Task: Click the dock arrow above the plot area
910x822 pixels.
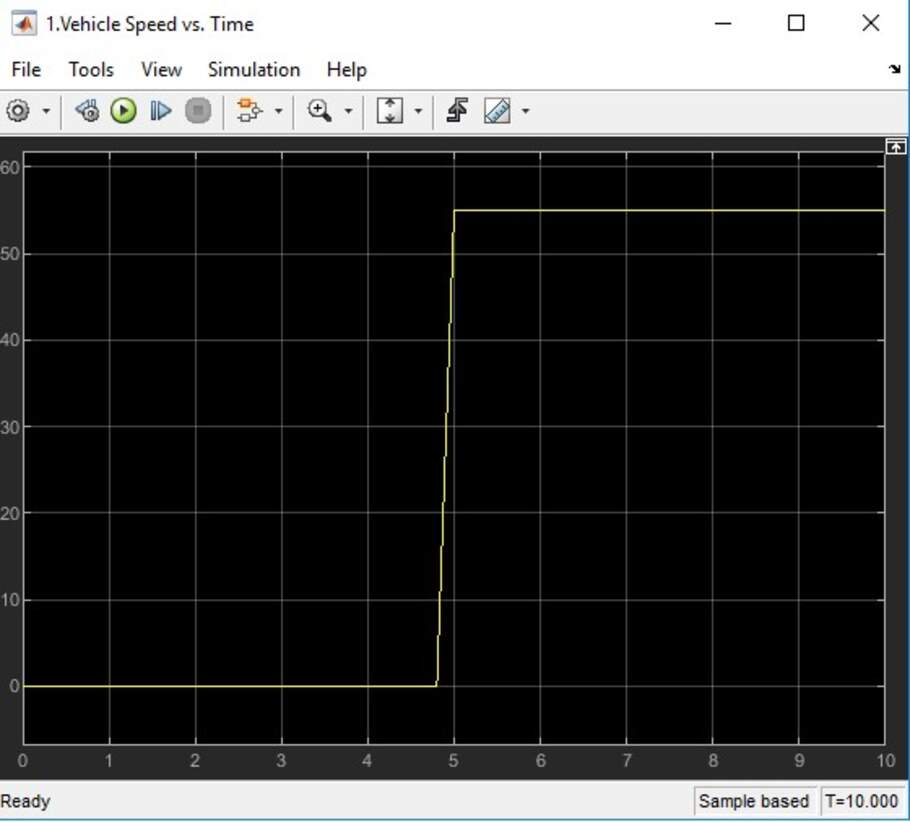Action: tap(895, 146)
